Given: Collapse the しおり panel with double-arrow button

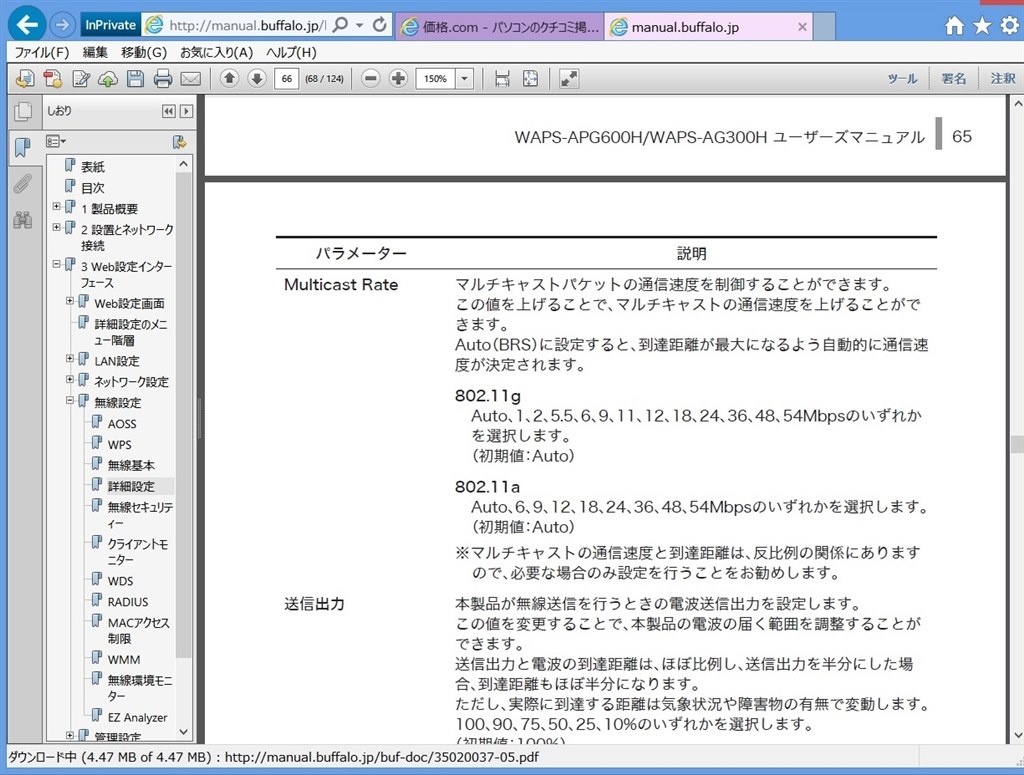Looking at the screenshot, I should coord(168,111).
